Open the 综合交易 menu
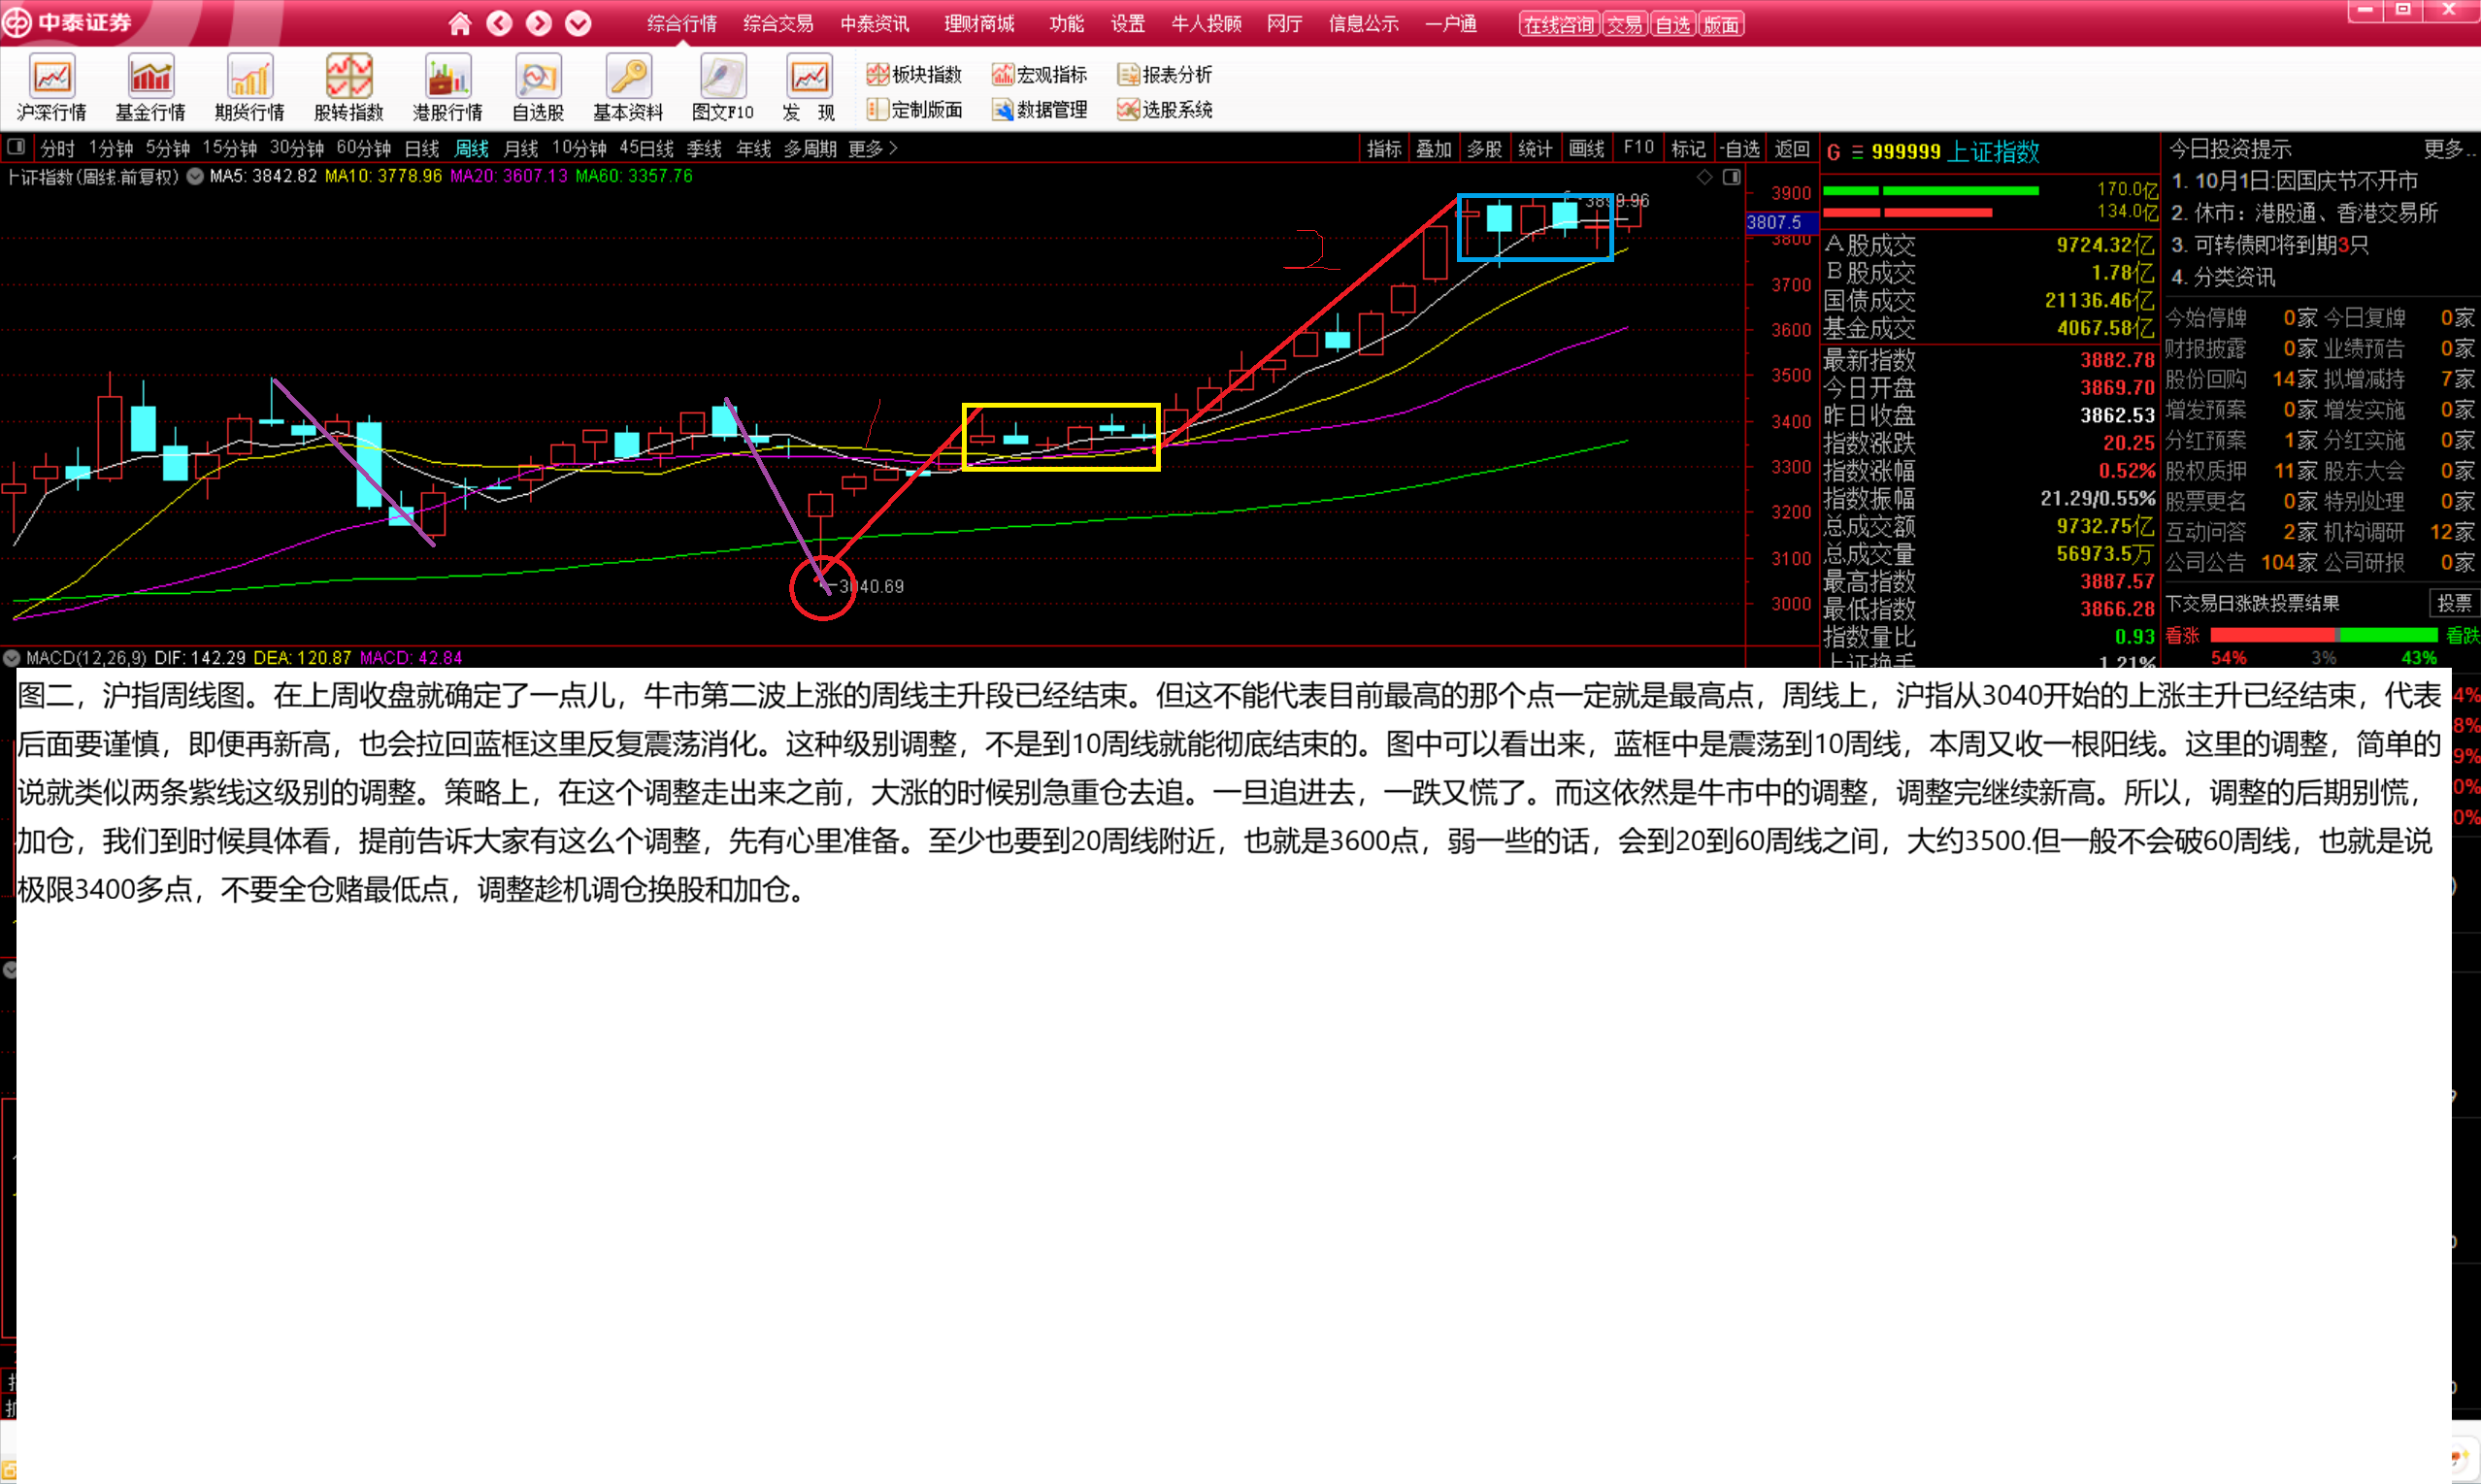 click(x=778, y=24)
